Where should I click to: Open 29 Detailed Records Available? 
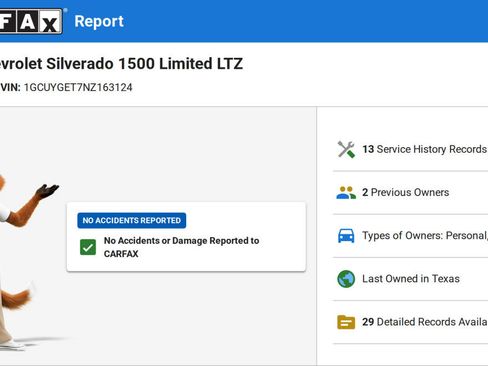pos(410,322)
